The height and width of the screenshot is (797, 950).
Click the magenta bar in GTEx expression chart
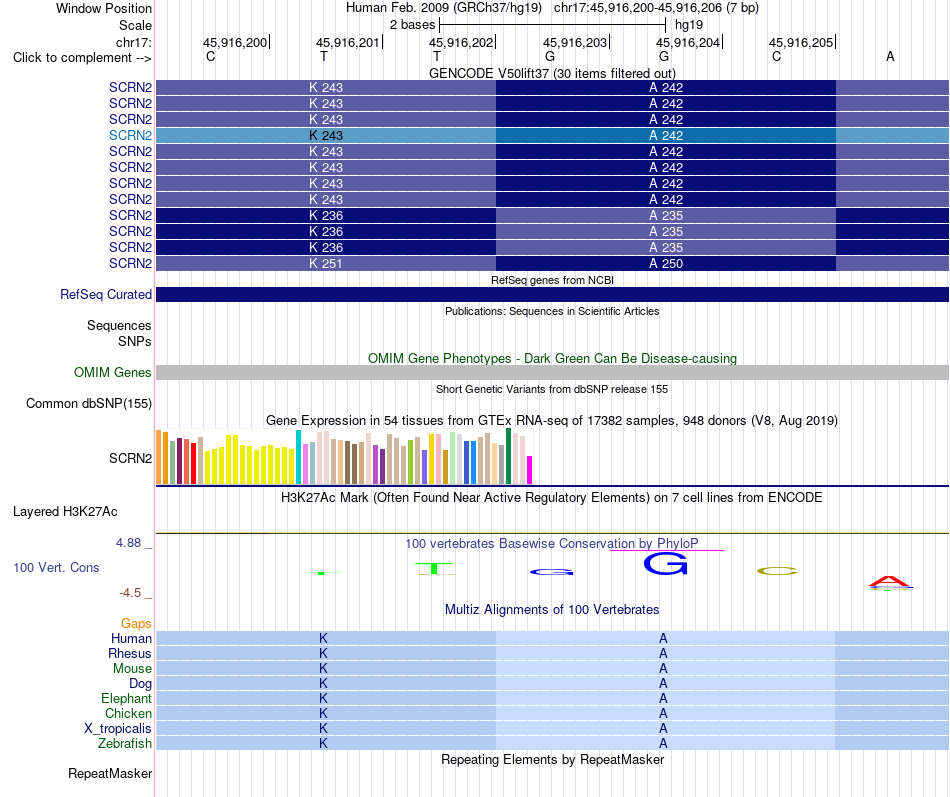click(x=530, y=470)
